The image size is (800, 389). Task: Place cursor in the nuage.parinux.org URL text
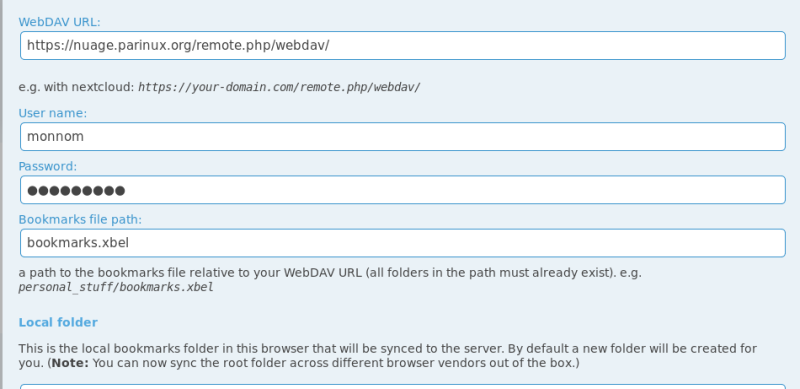tap(178, 45)
